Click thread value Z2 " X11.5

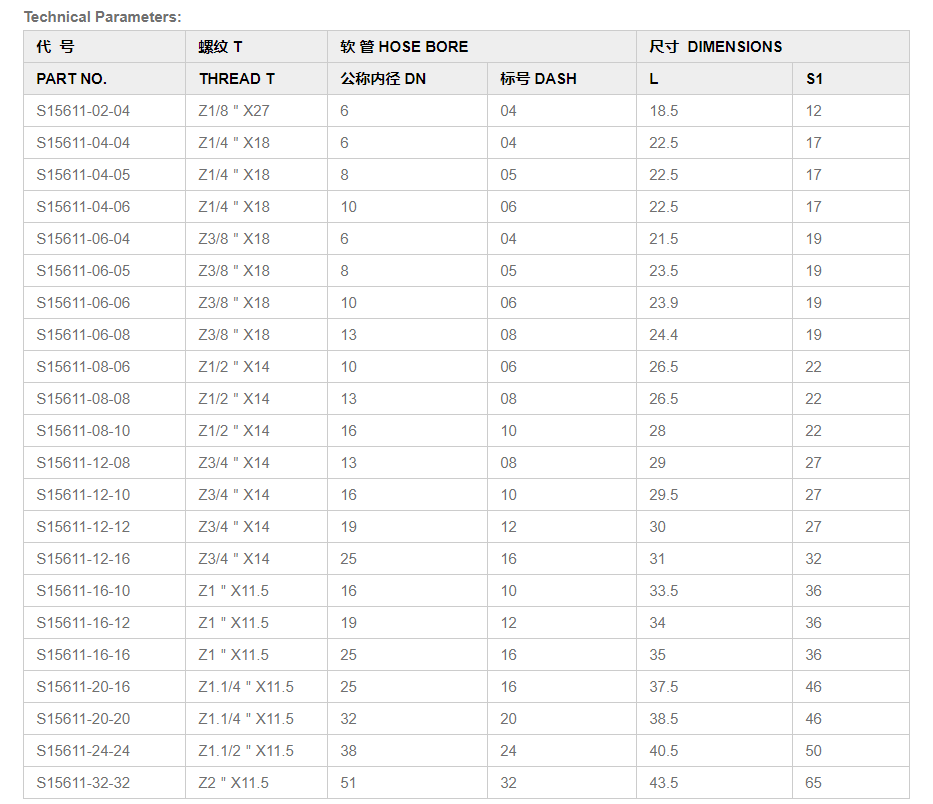(233, 783)
